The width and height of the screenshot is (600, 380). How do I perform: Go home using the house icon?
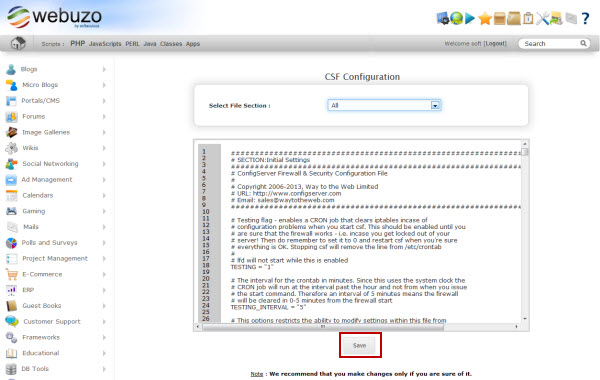pos(18,43)
